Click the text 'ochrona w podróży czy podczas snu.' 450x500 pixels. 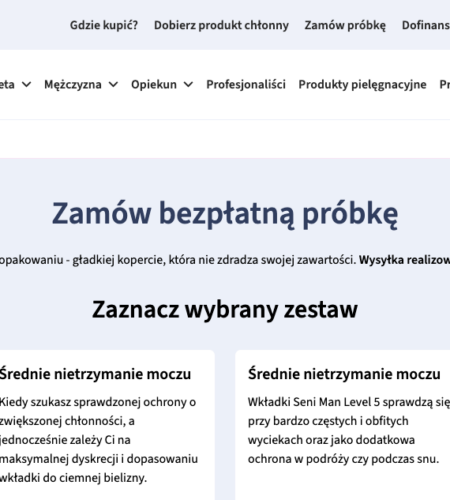pos(343,459)
